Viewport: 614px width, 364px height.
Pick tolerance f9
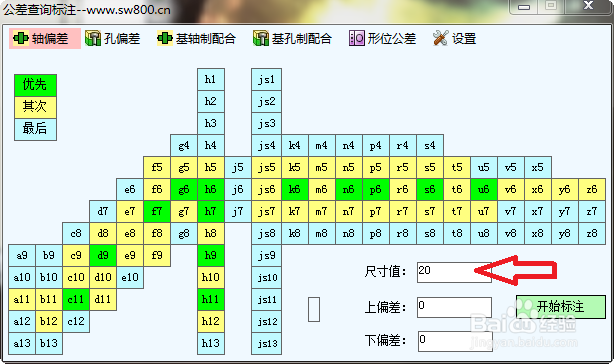tap(157, 256)
